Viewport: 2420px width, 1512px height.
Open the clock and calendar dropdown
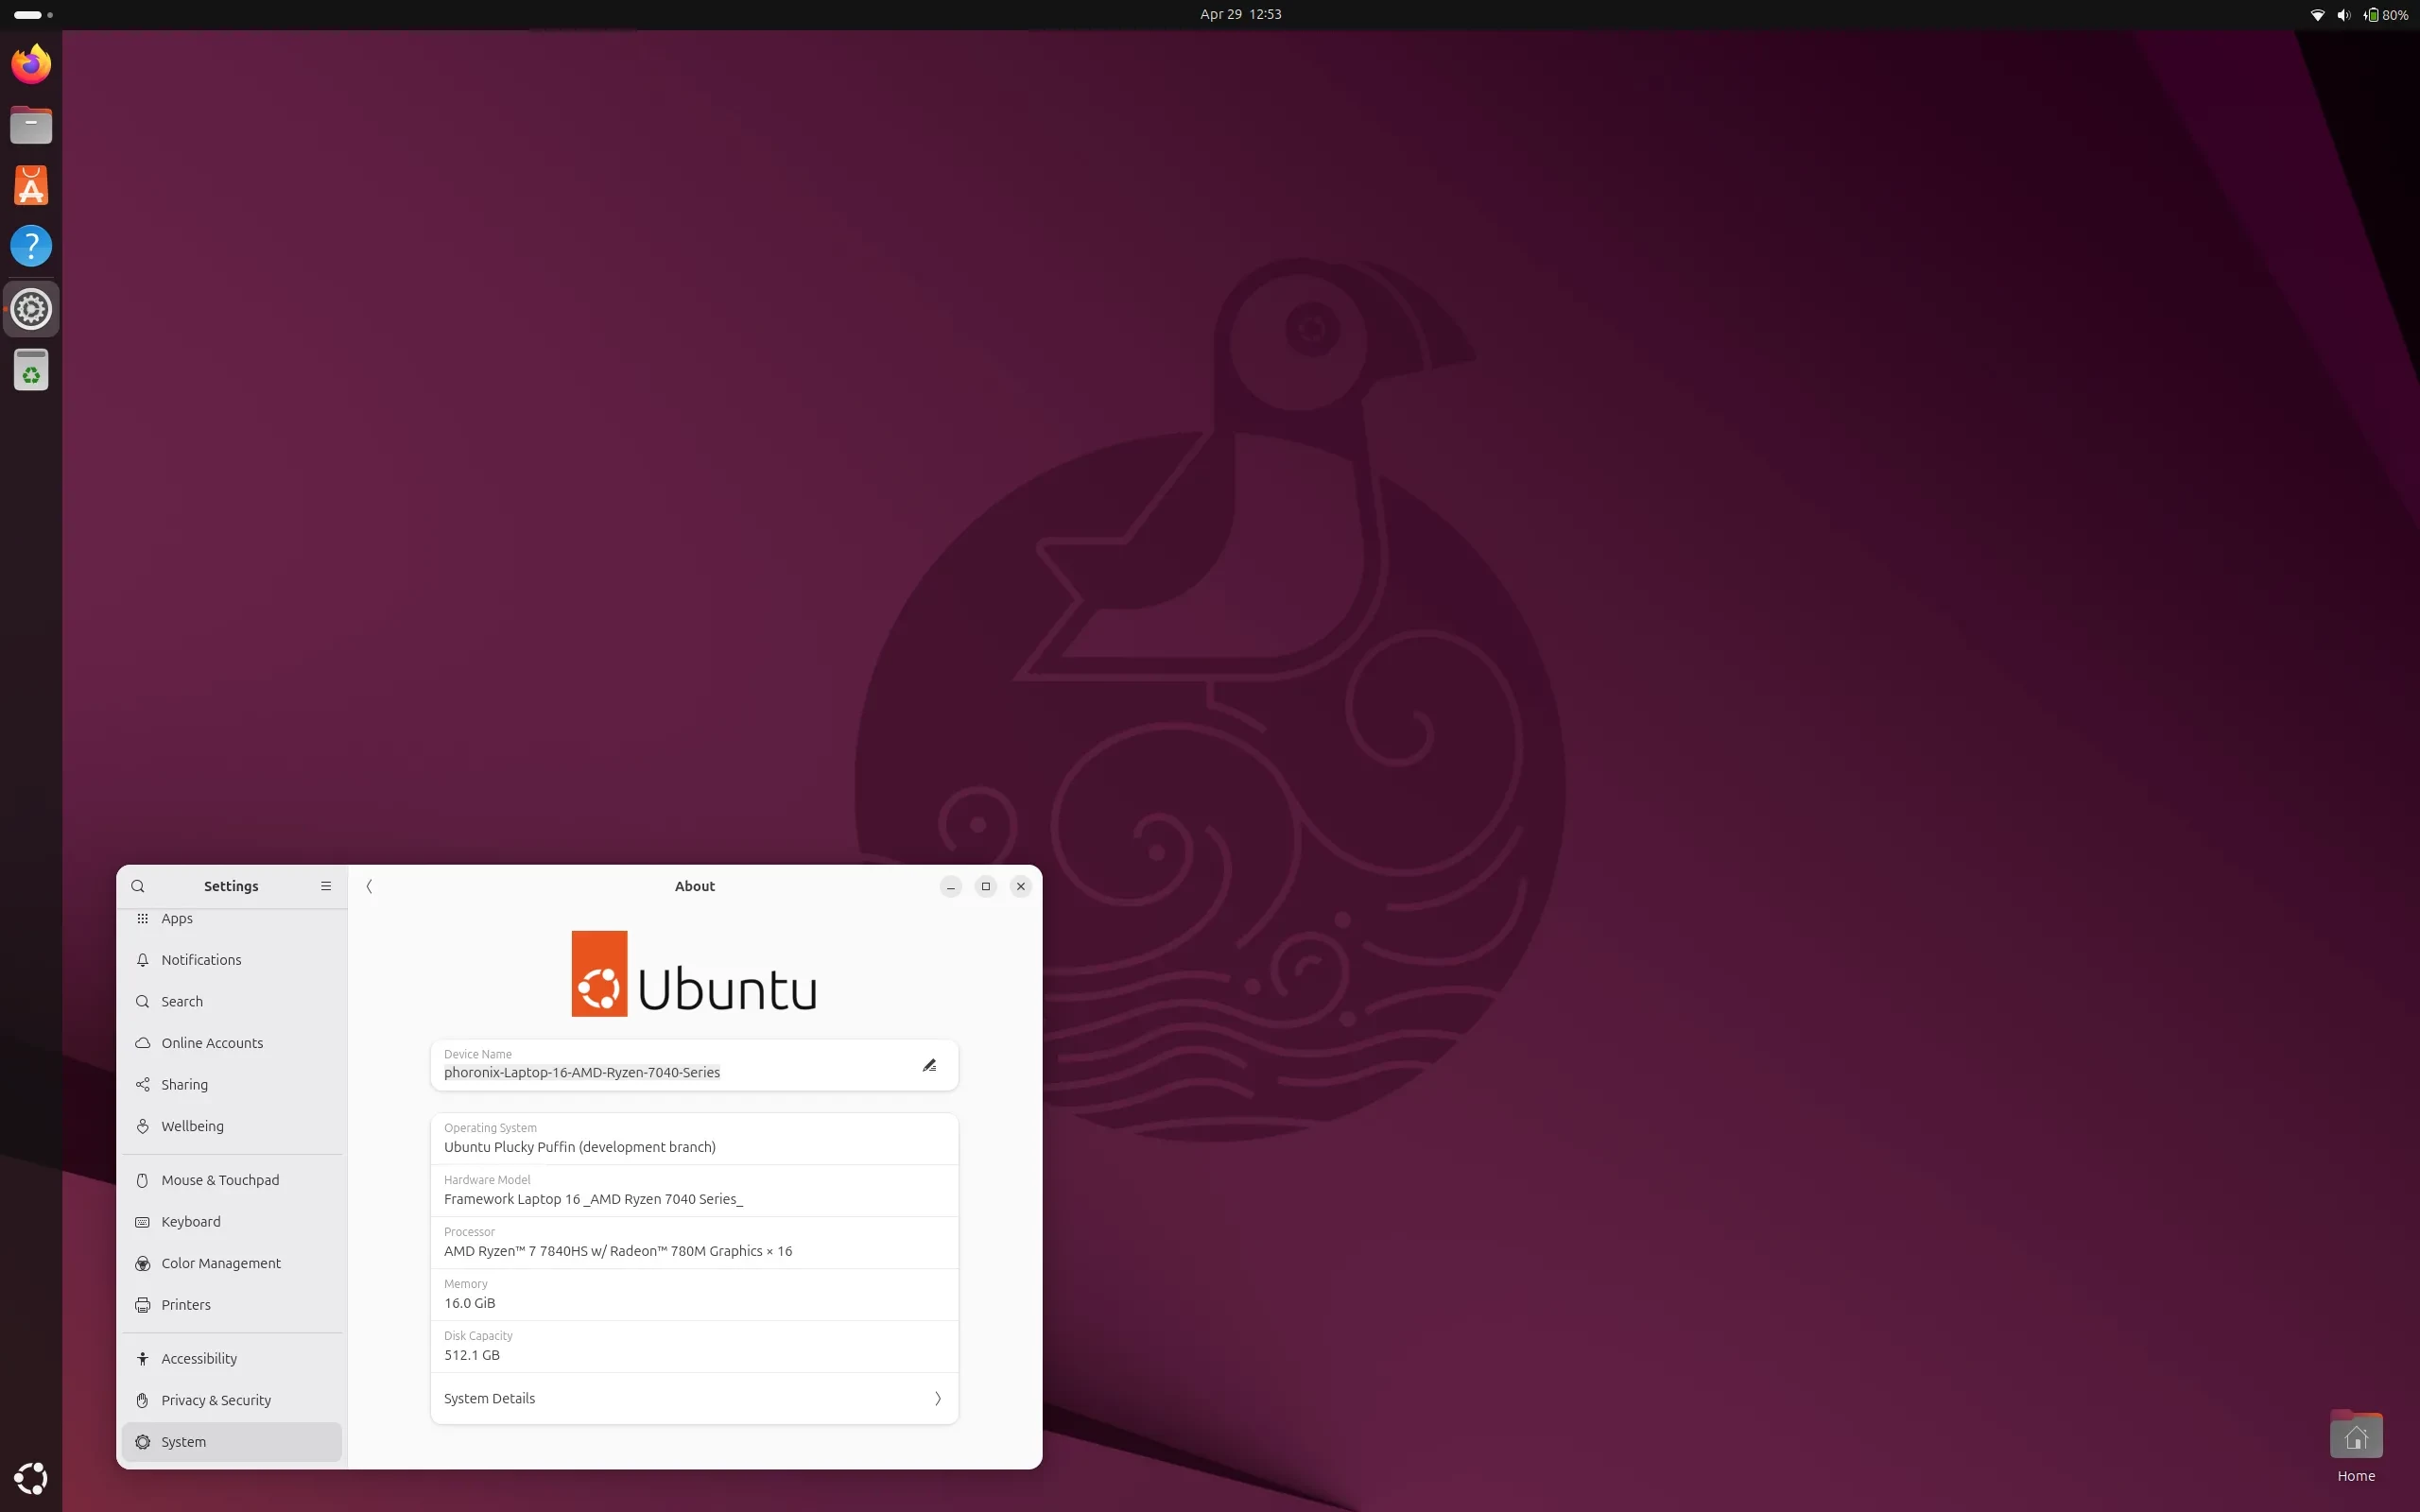point(1240,14)
